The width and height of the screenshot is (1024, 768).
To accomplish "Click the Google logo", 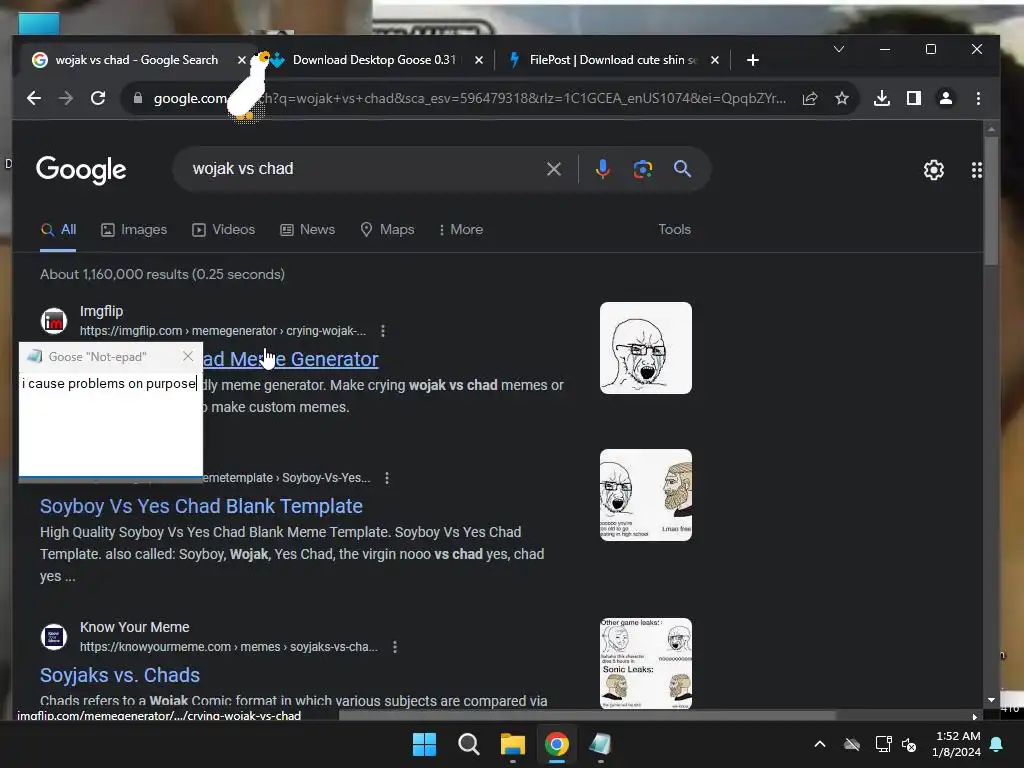I will click(x=81, y=170).
